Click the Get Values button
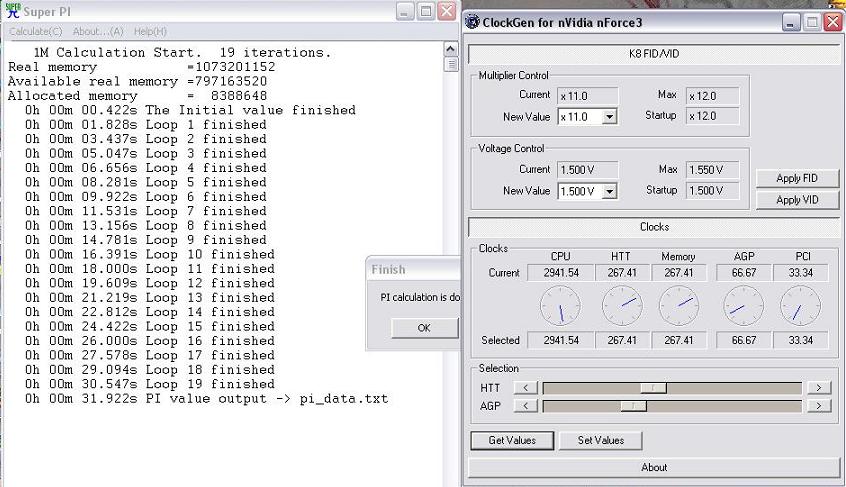846x487 pixels. point(512,441)
